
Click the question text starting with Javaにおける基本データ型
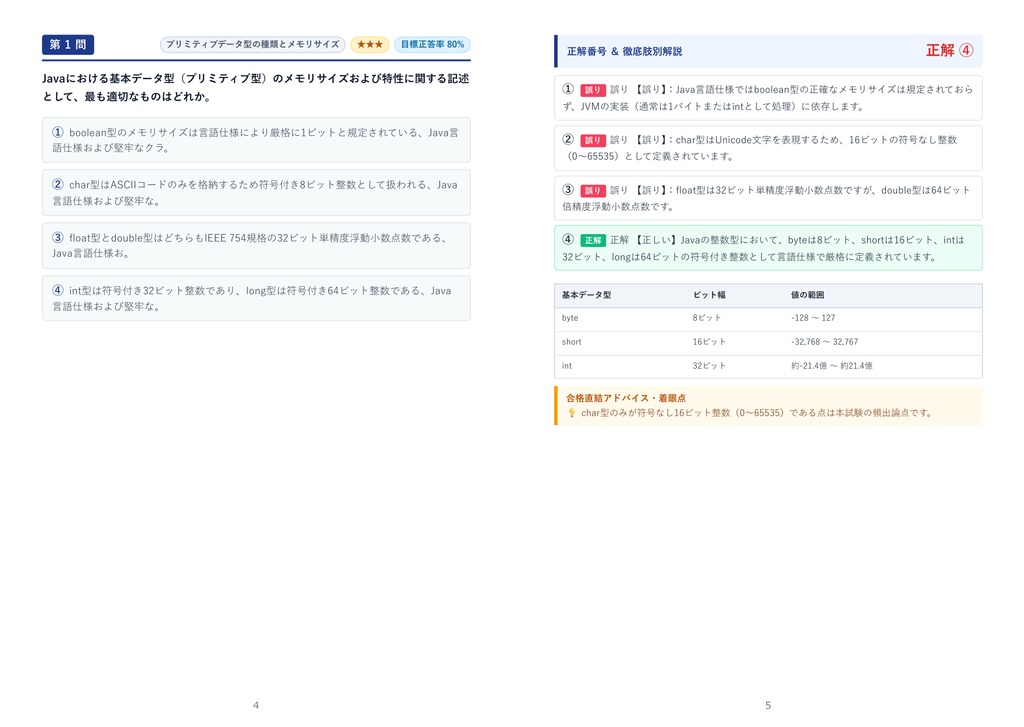tap(256, 88)
